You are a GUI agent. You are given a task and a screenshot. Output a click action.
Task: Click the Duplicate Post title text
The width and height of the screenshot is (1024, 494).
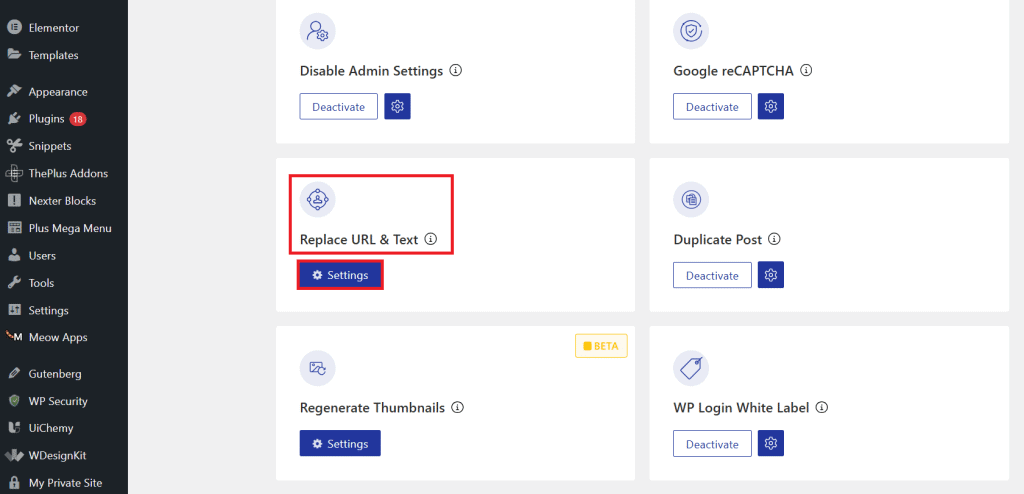click(x=718, y=239)
